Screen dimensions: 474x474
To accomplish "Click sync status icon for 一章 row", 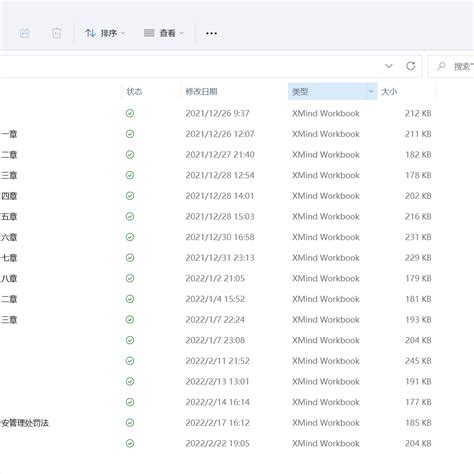I will [x=130, y=134].
